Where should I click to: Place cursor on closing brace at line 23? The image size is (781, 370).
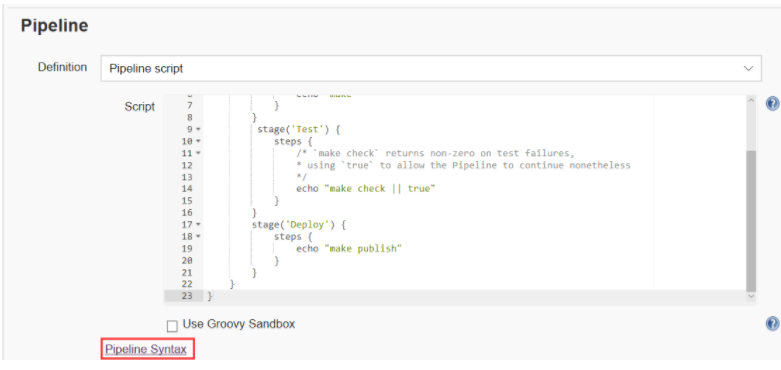210,296
